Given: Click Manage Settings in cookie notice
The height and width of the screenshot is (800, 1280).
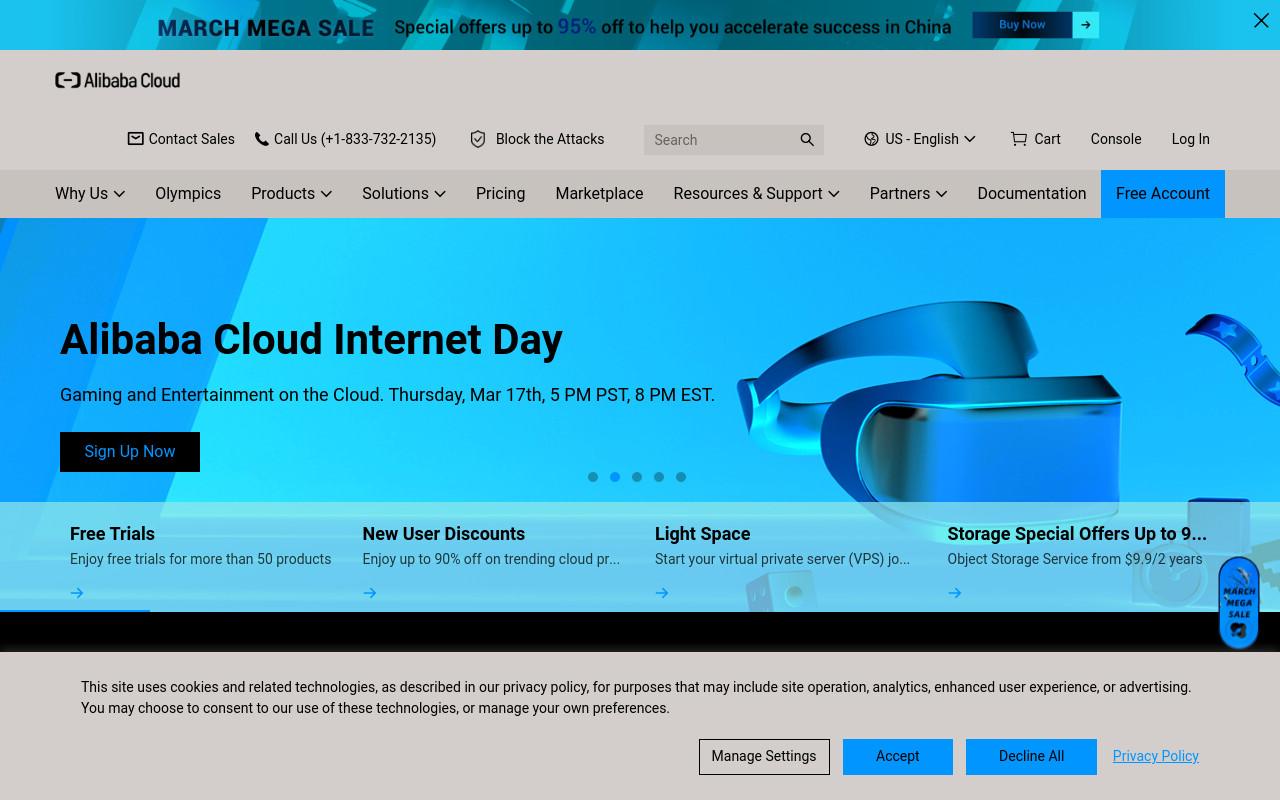Looking at the screenshot, I should point(764,757).
